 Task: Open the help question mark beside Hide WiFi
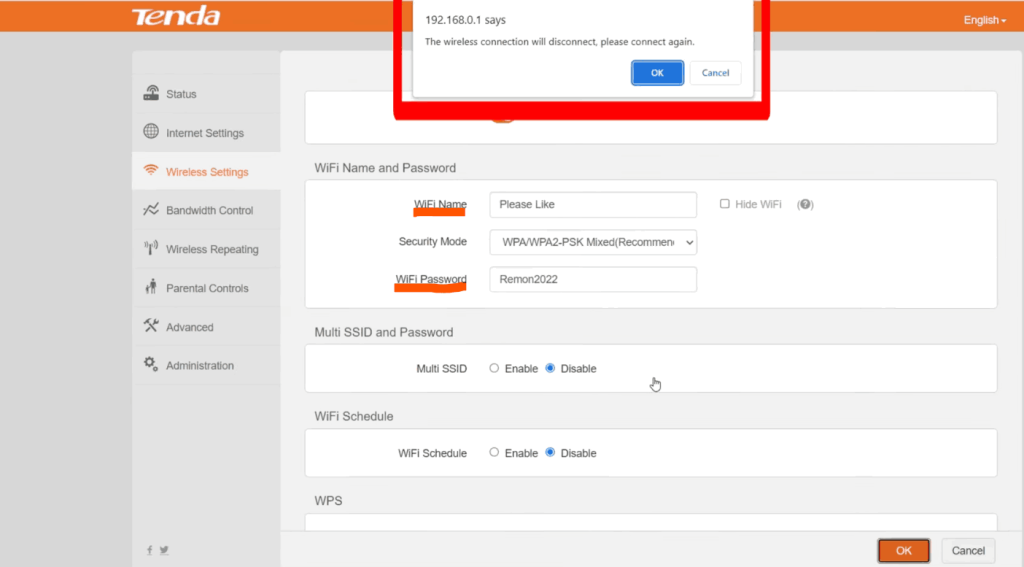pos(805,204)
